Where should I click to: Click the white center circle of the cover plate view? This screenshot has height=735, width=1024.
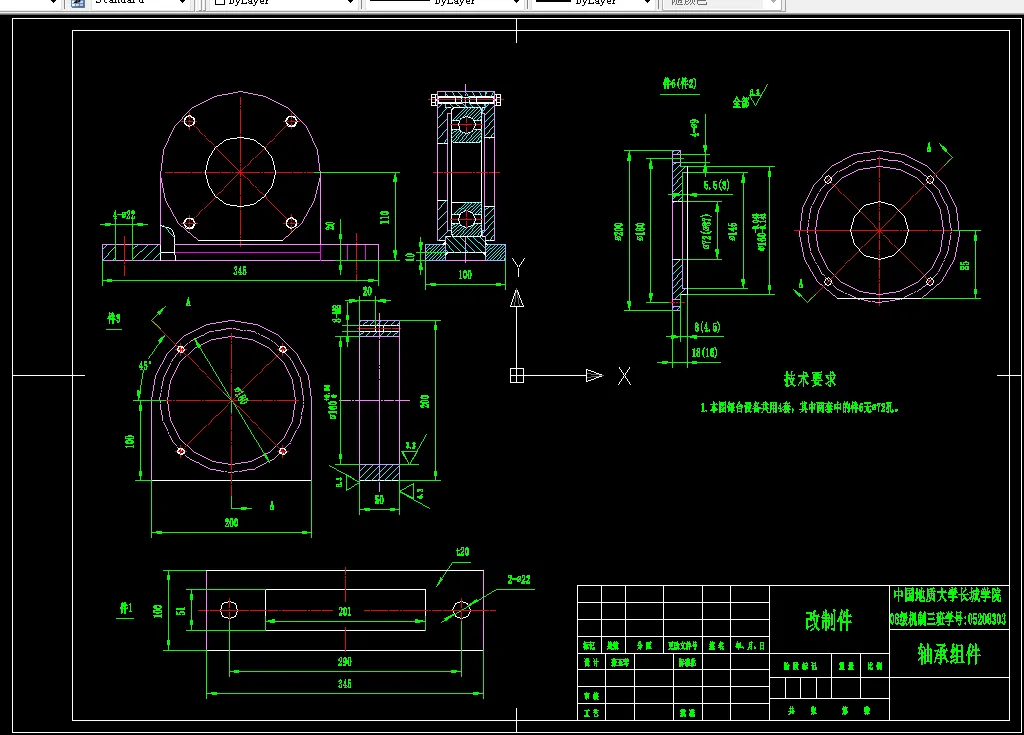880,231
